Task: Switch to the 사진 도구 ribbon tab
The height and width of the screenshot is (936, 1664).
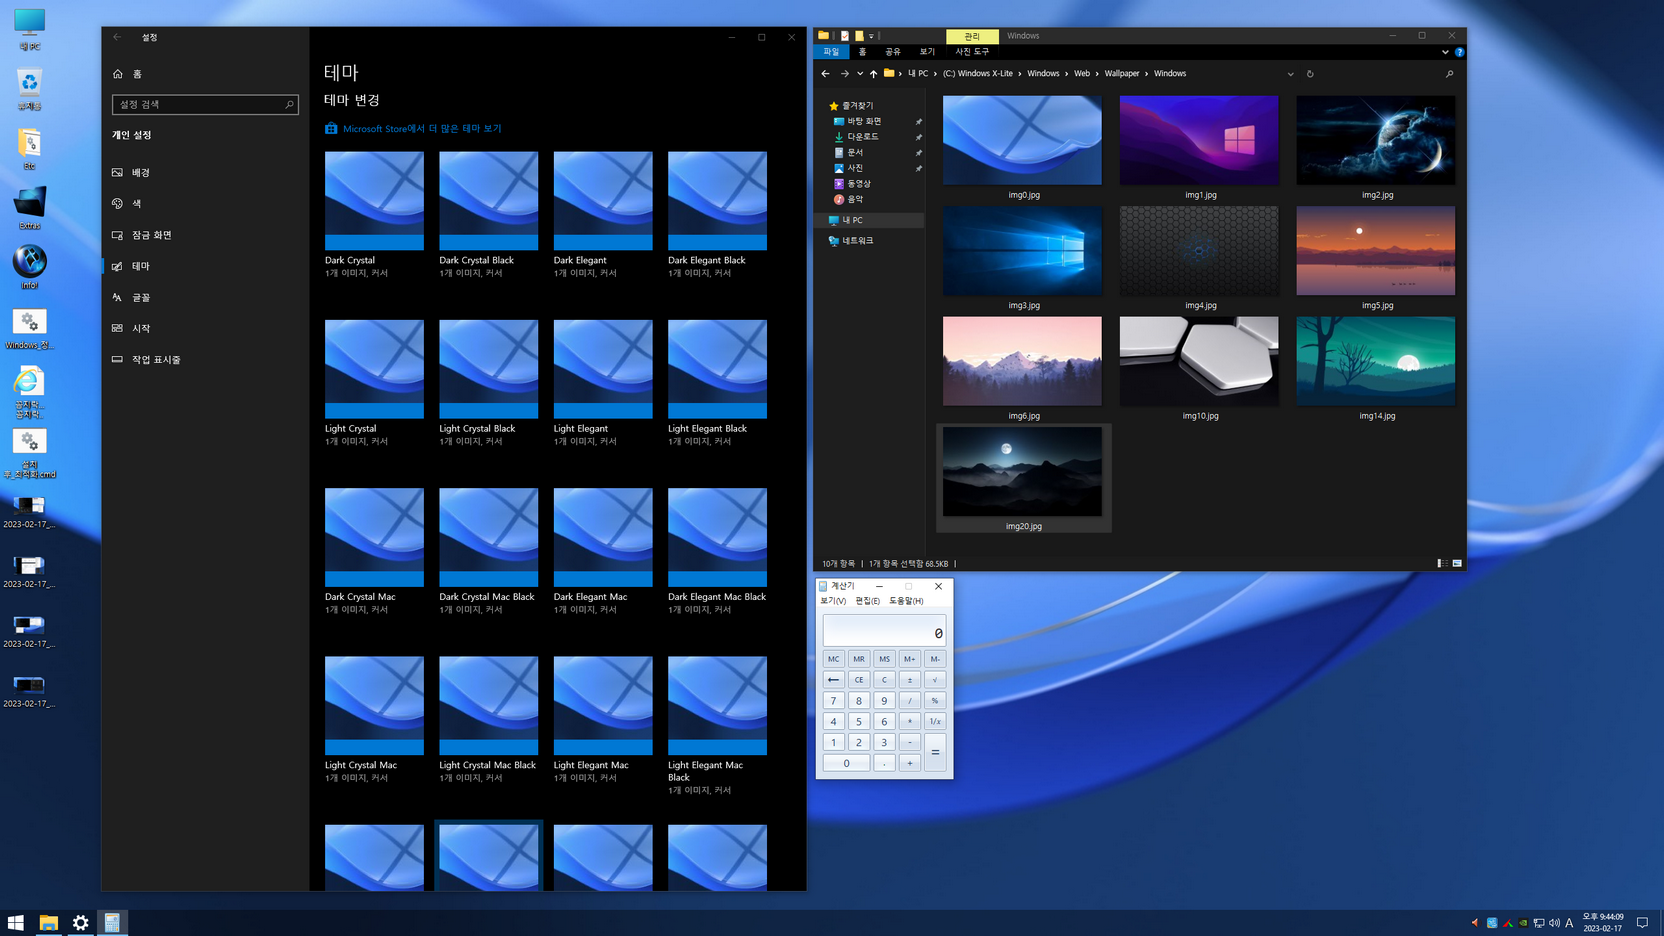Action: (x=972, y=52)
